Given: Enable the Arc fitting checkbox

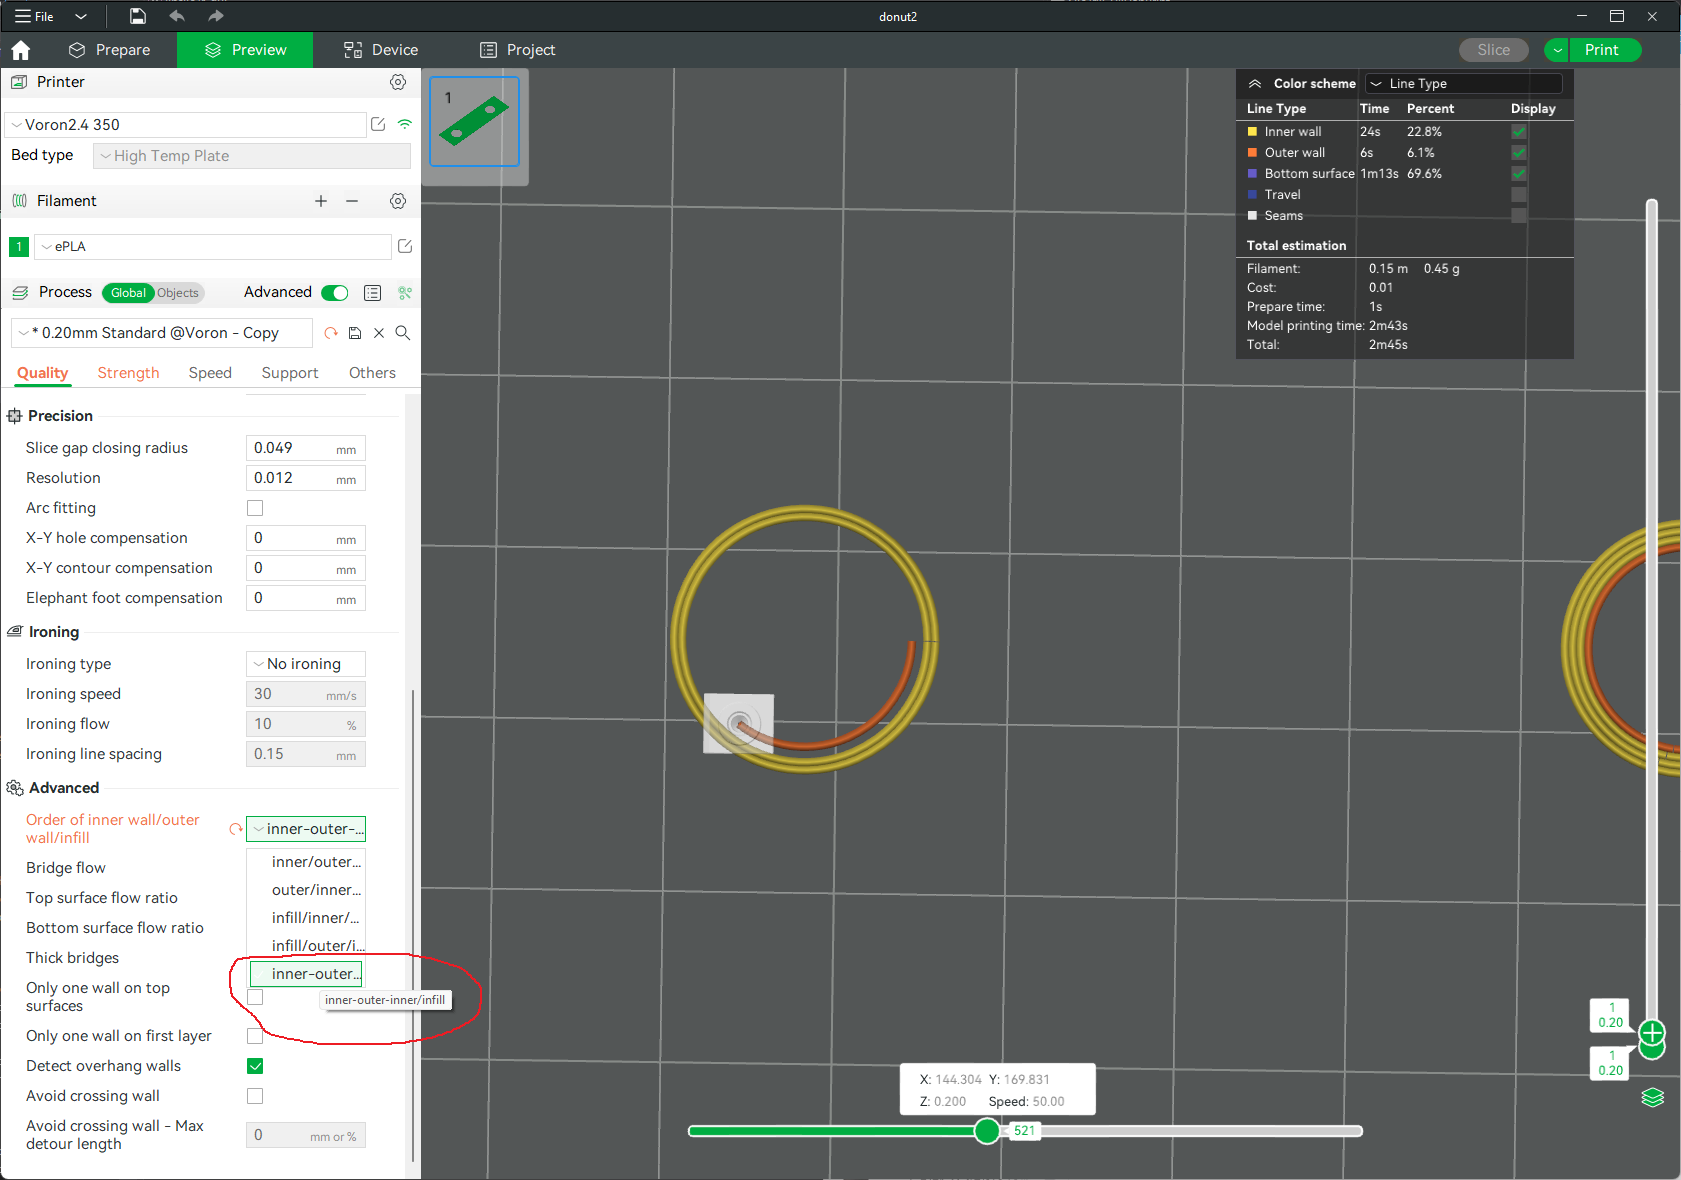Looking at the screenshot, I should [255, 508].
